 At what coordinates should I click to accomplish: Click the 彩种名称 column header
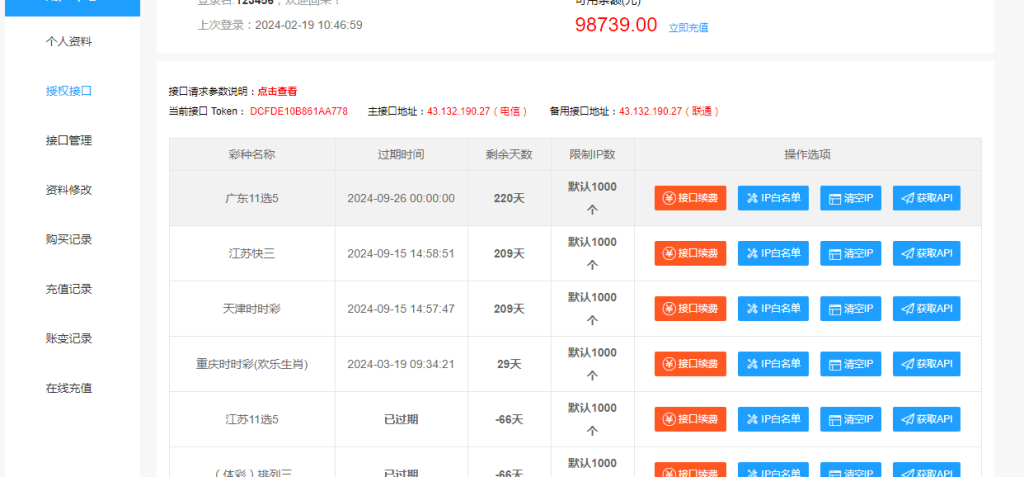point(252,155)
